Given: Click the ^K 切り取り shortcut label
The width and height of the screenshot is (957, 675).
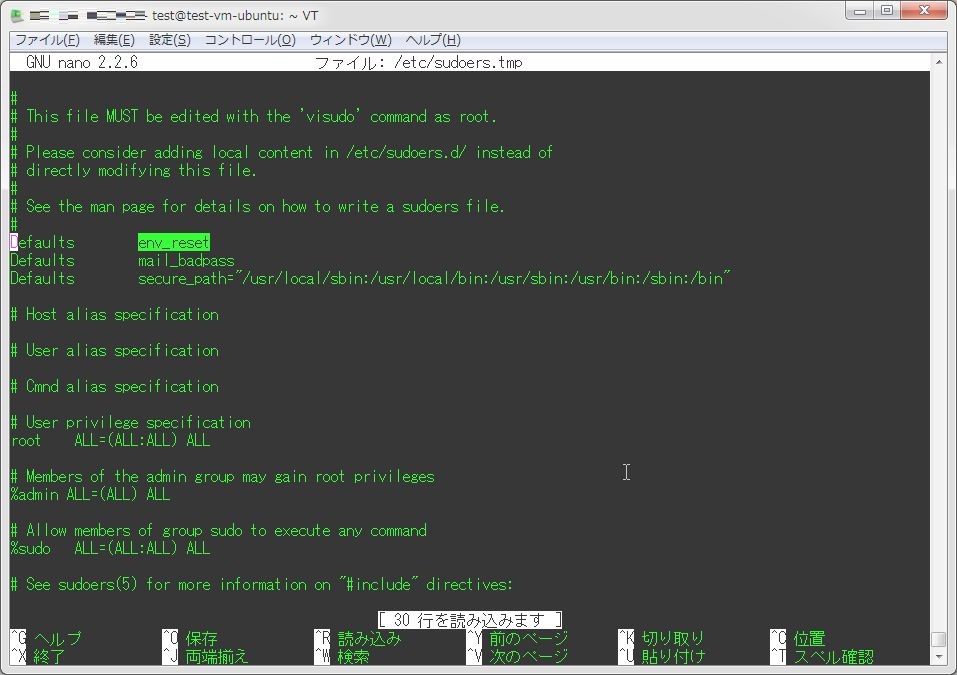Looking at the screenshot, I should (662, 638).
